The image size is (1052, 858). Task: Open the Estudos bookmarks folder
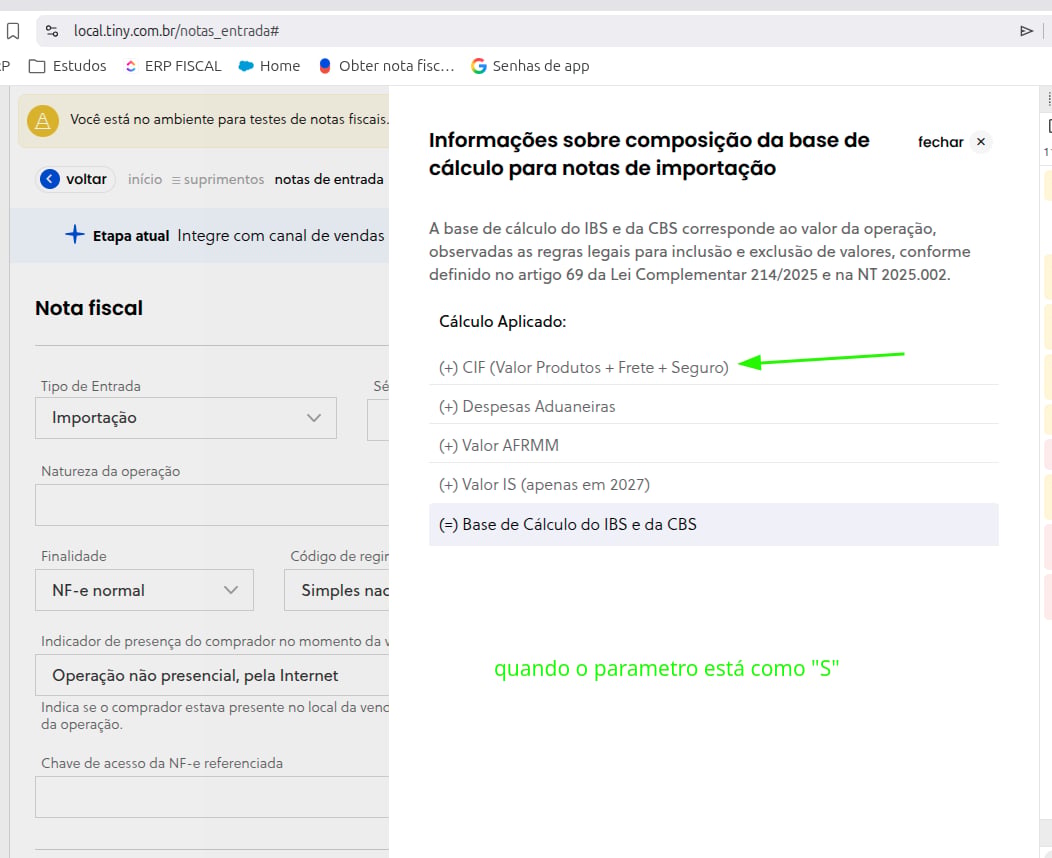pos(67,66)
